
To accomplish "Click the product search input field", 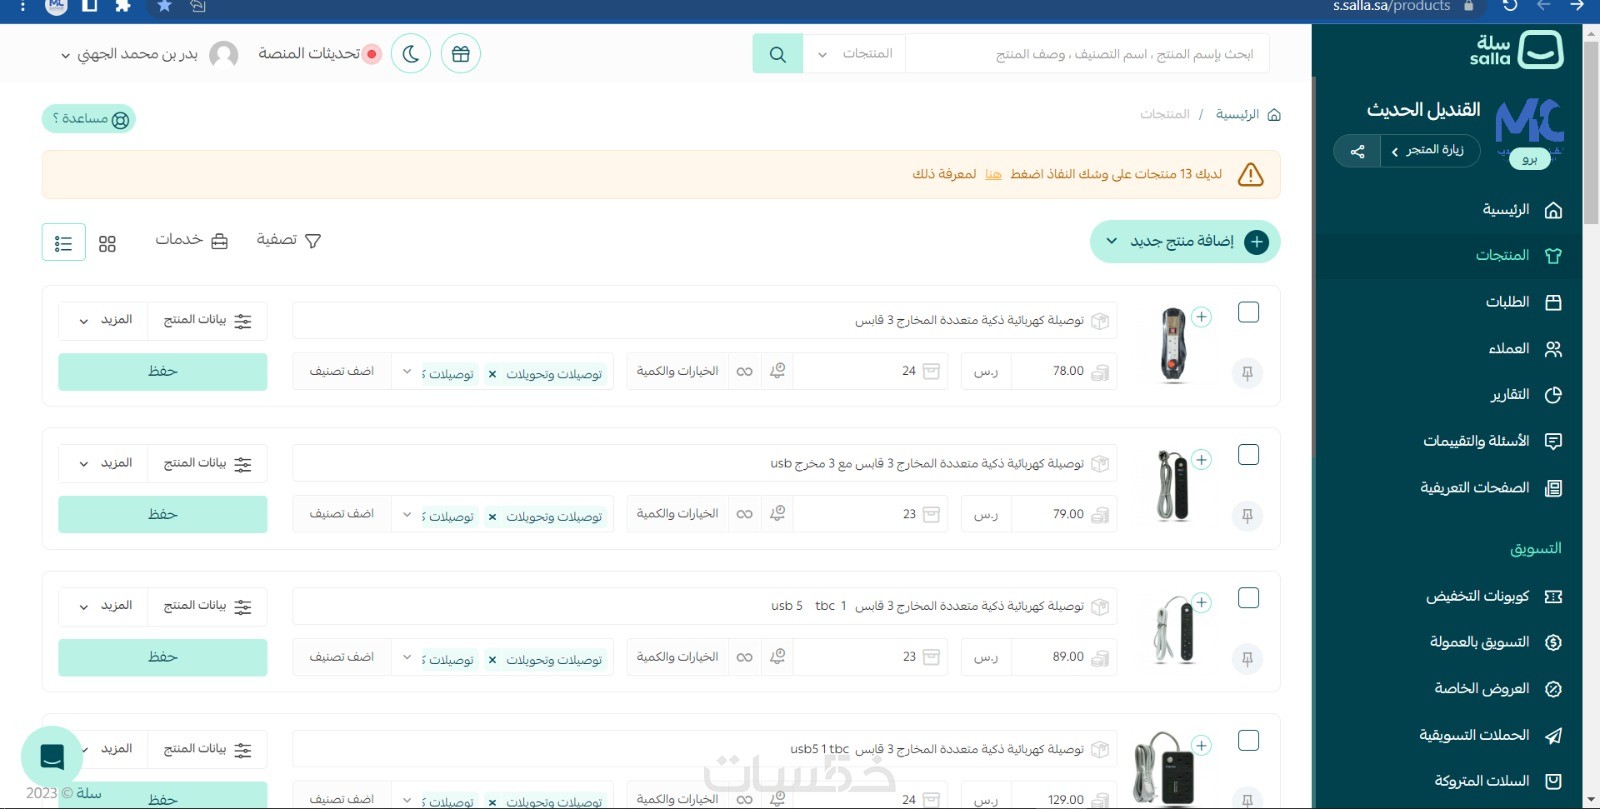I will click(1087, 54).
